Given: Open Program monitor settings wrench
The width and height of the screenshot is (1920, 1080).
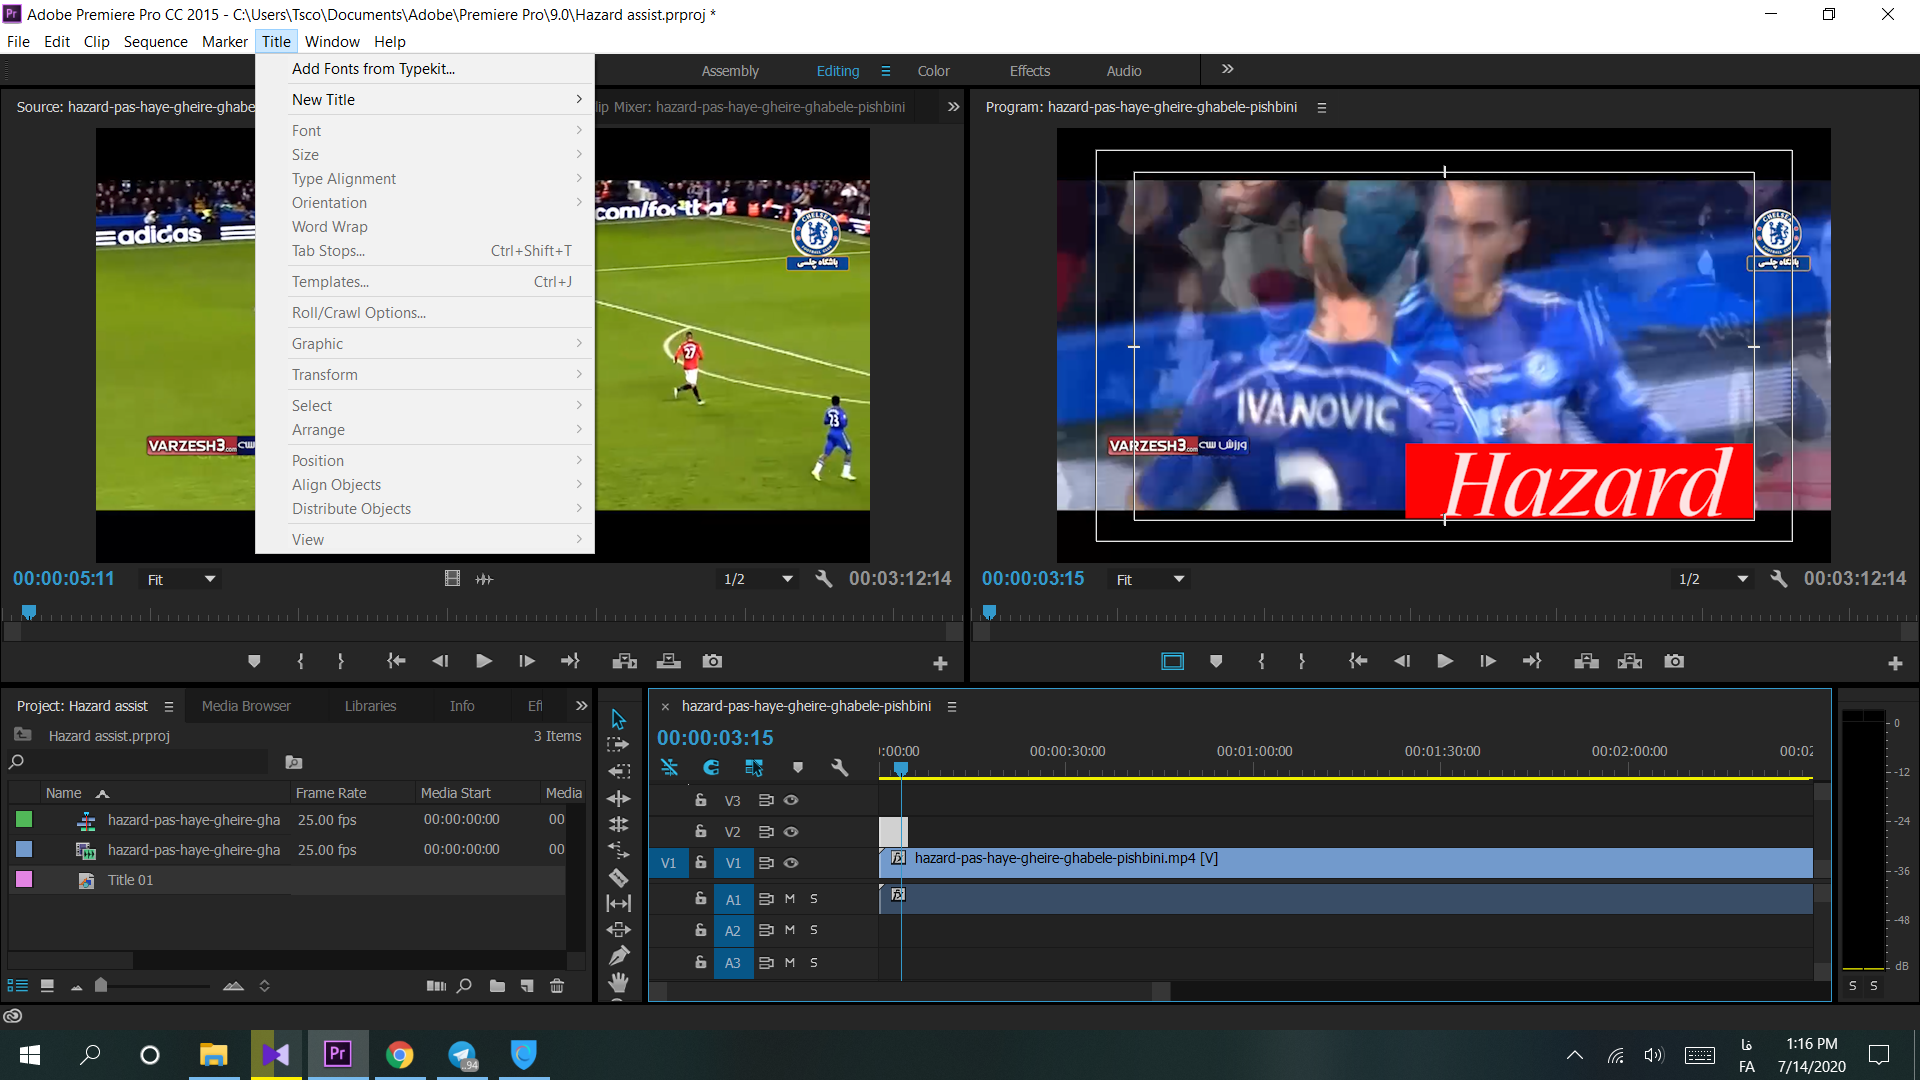Looking at the screenshot, I should click(x=1779, y=579).
